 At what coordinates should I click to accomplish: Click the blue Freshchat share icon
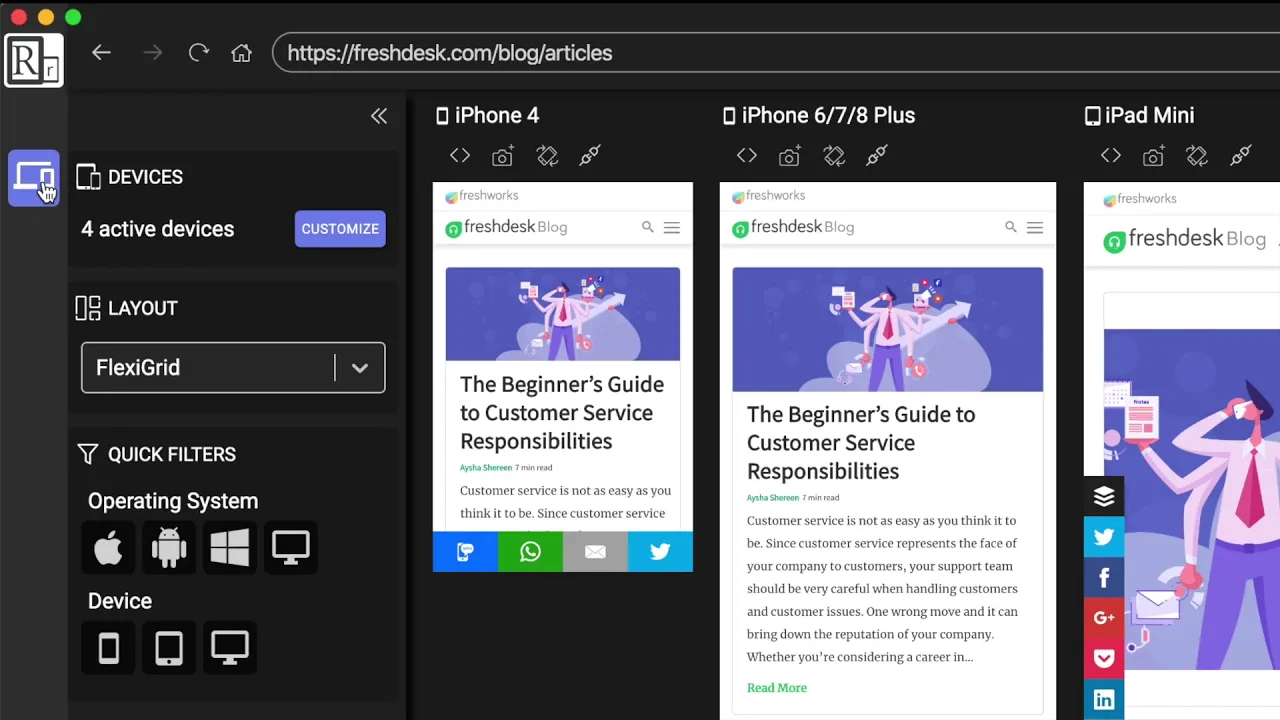coord(465,552)
